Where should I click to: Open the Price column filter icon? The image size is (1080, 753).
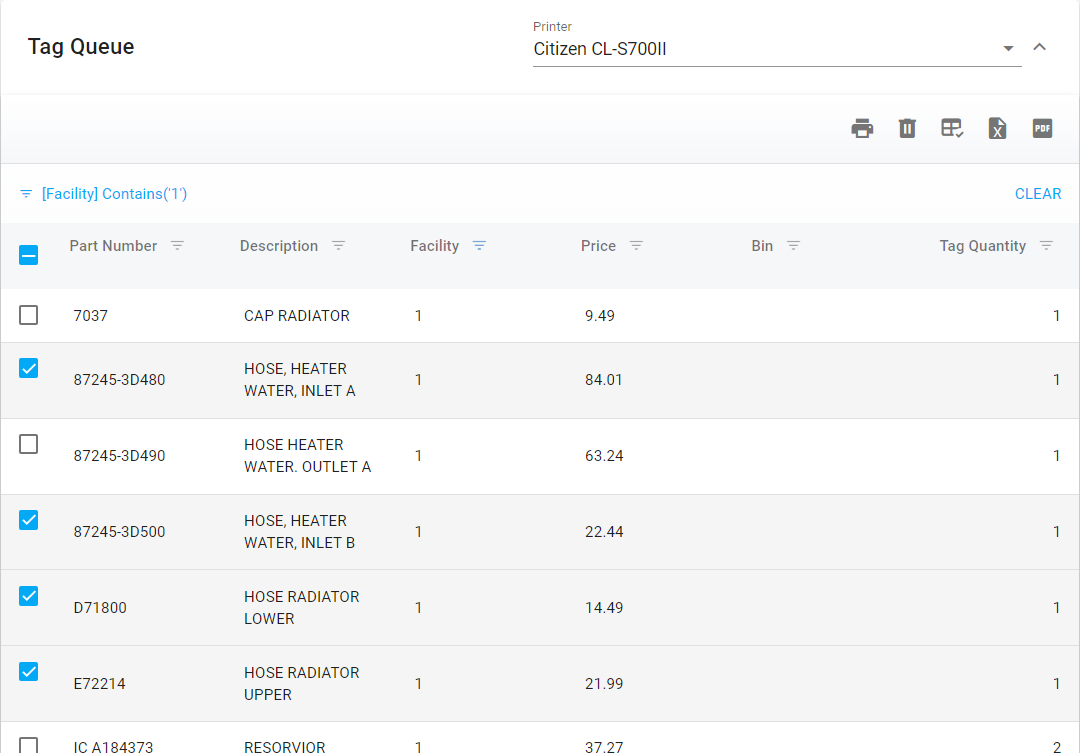(x=636, y=246)
